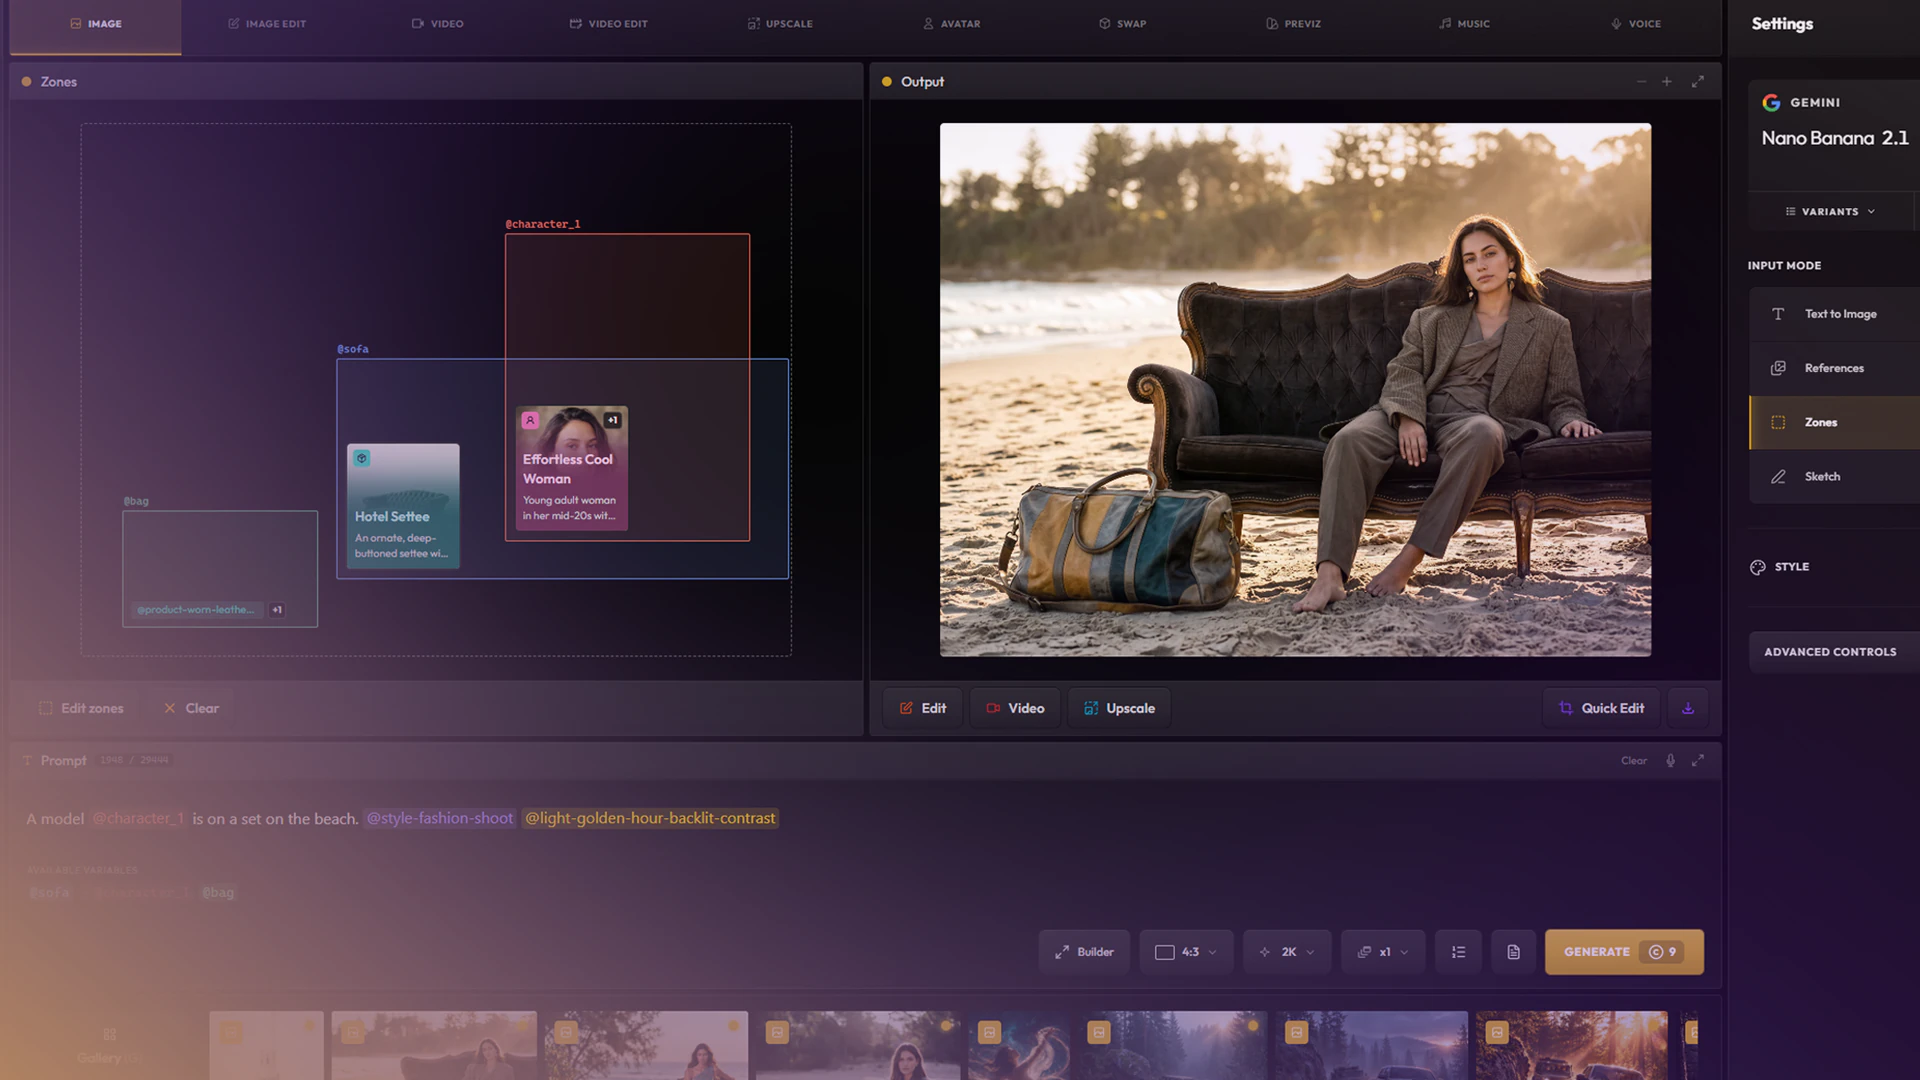Clear all zones with the Clear button
The image size is (1920, 1080).
[x=191, y=708]
